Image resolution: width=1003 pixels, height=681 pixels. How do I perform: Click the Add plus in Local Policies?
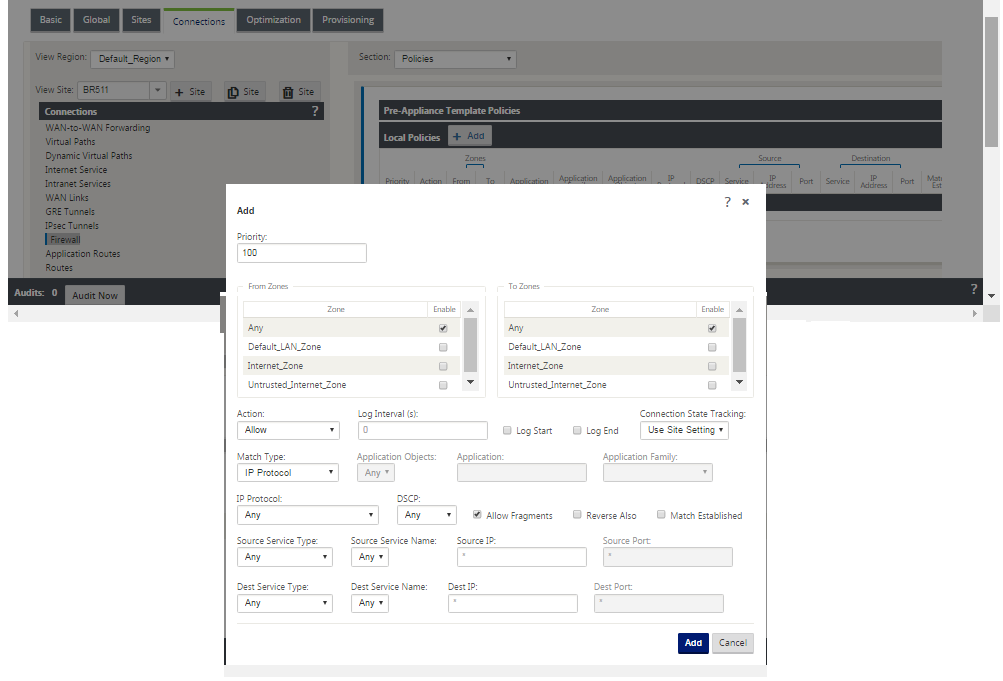coord(457,136)
